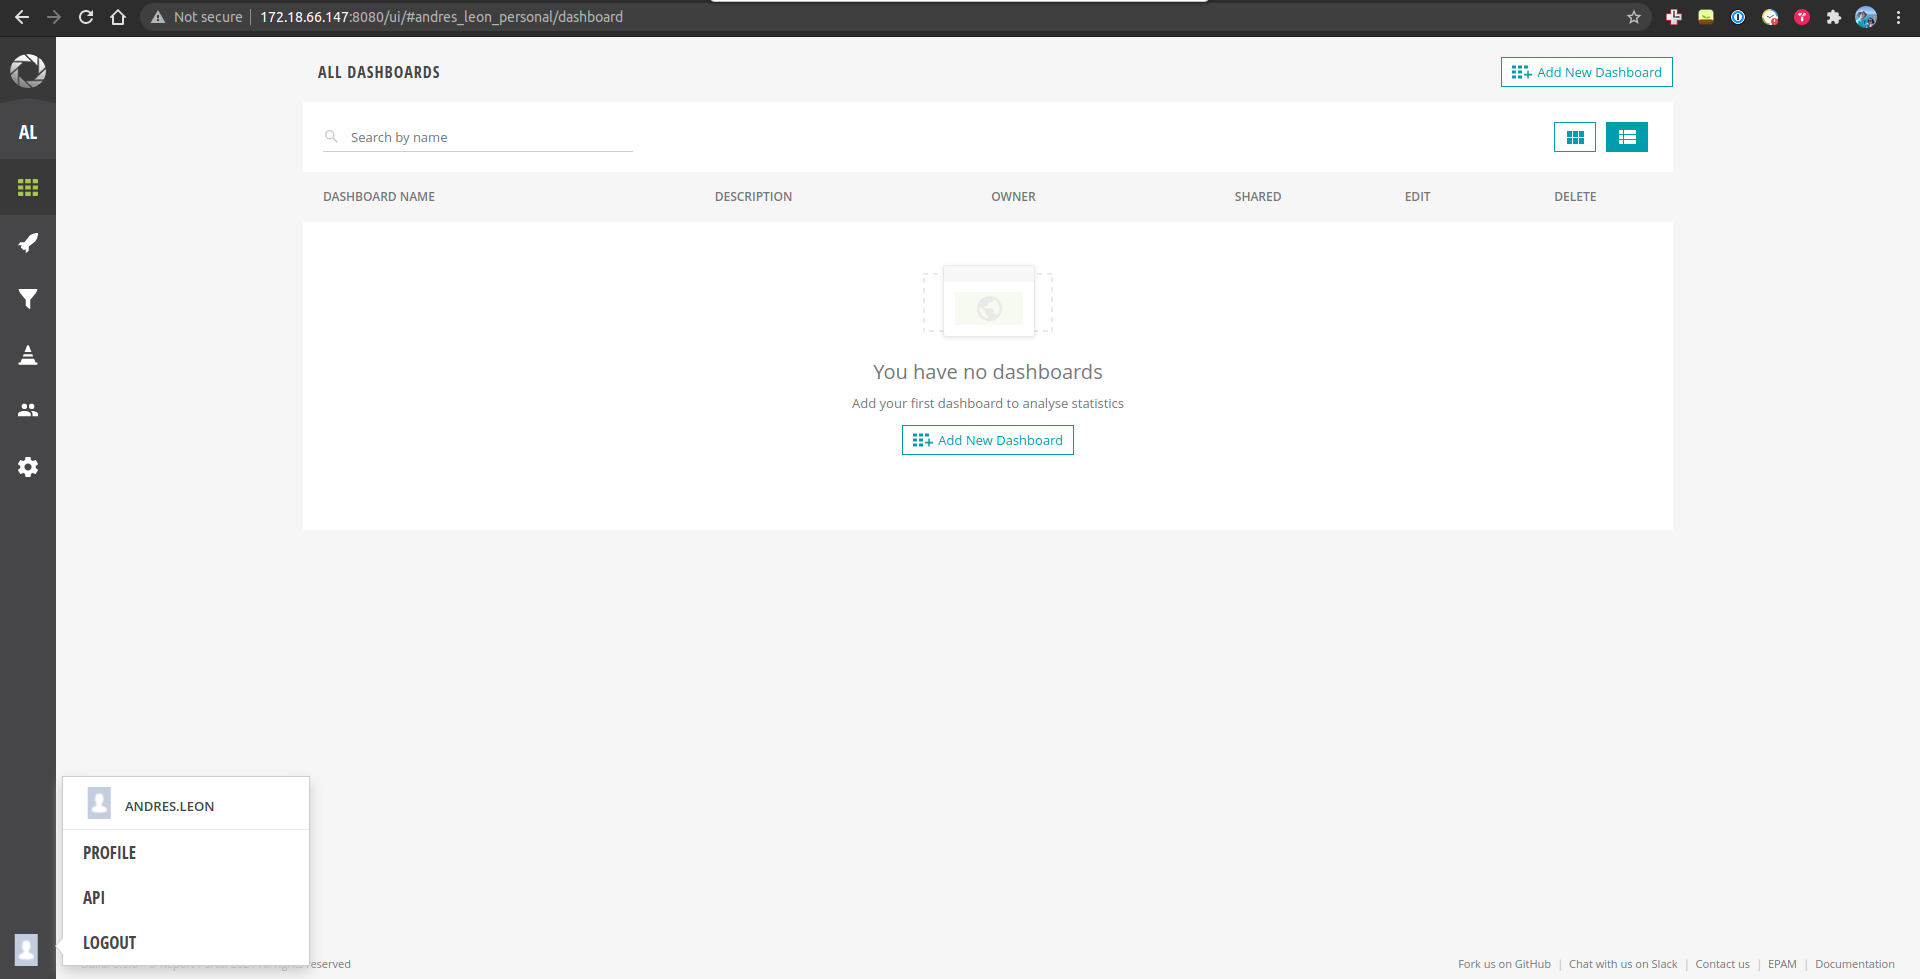Switch to list view of dashboards

click(x=1627, y=137)
